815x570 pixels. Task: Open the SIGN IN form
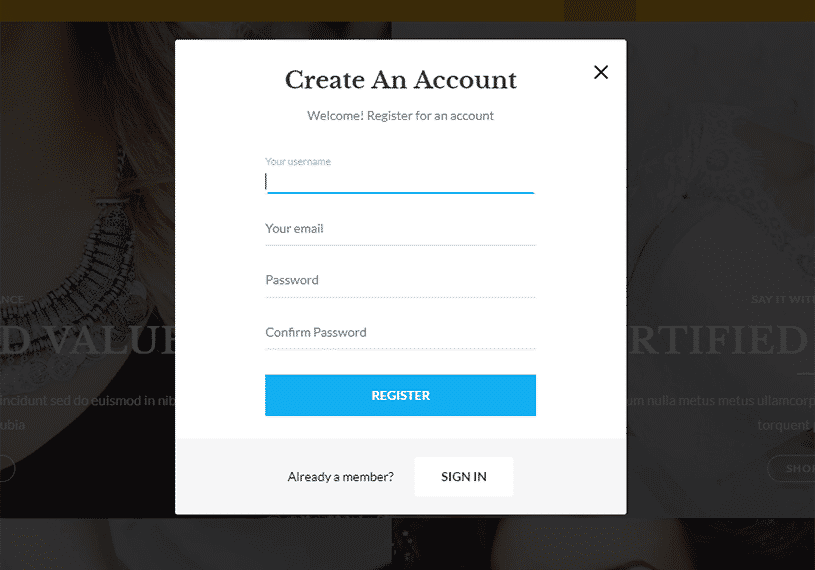[x=464, y=476]
